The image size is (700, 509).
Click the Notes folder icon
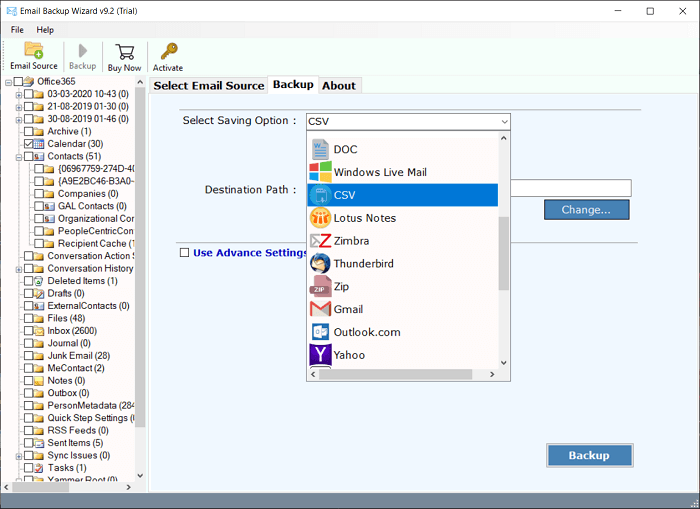(39, 381)
